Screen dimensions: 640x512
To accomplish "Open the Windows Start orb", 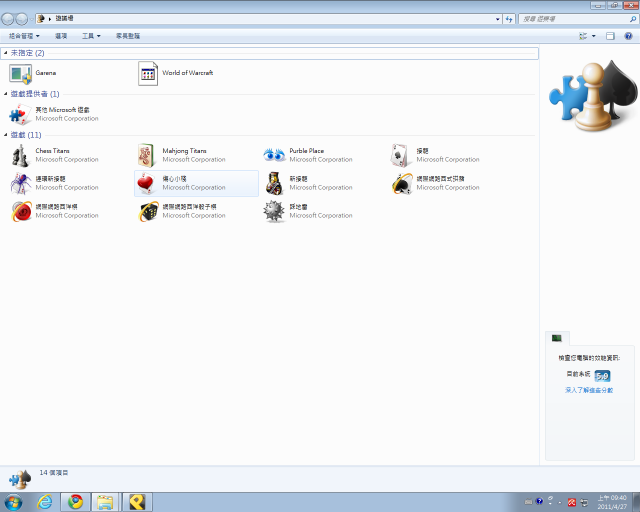I will (x=13, y=502).
